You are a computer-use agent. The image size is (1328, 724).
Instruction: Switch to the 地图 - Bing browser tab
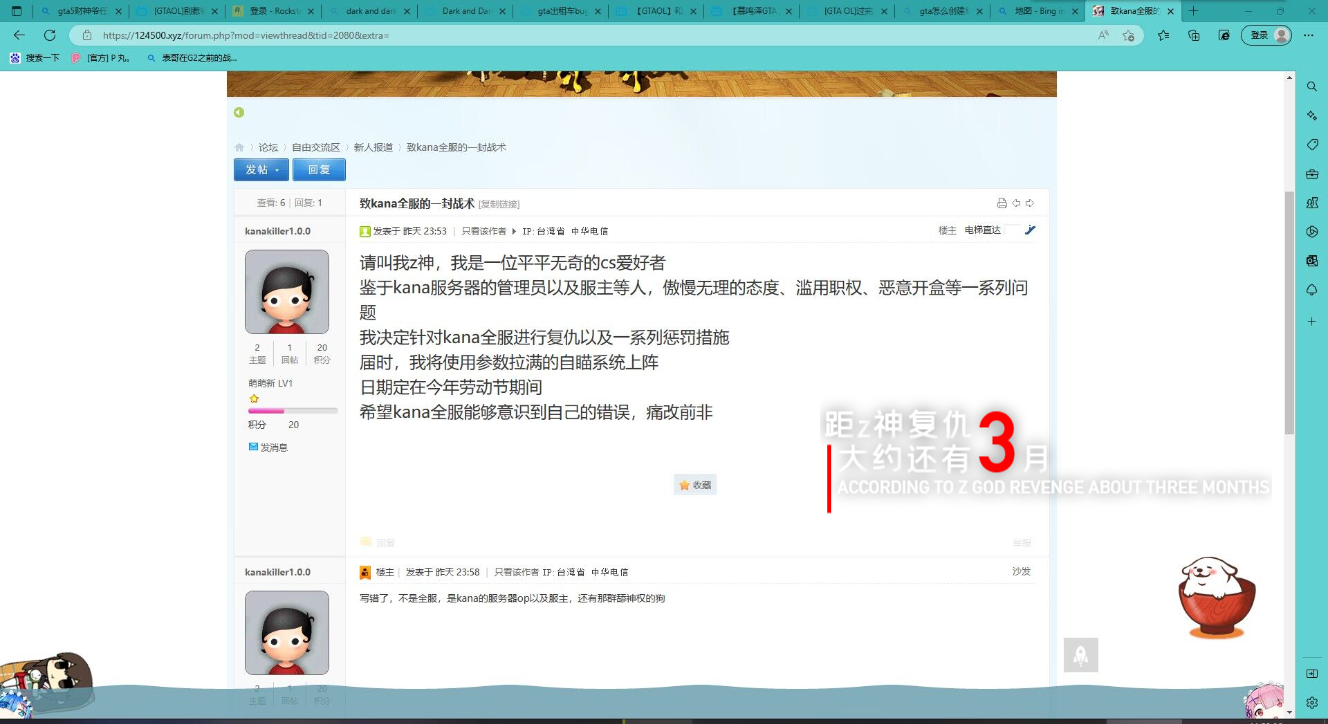pos(1039,11)
